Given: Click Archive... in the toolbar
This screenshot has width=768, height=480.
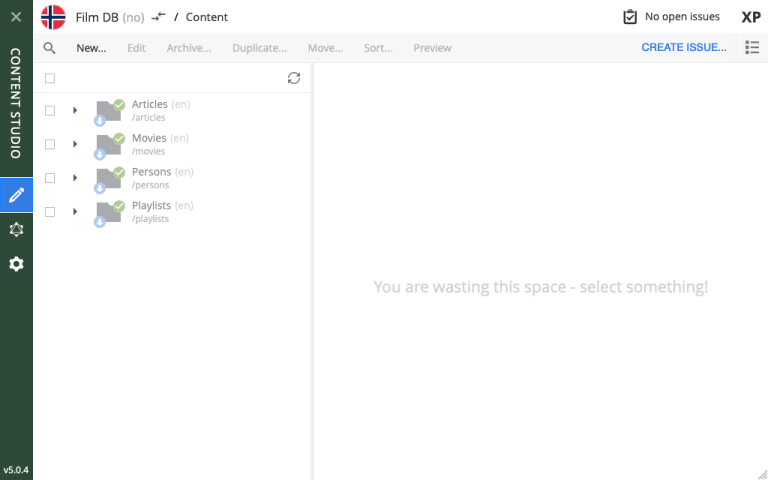Looking at the screenshot, I should [189, 48].
